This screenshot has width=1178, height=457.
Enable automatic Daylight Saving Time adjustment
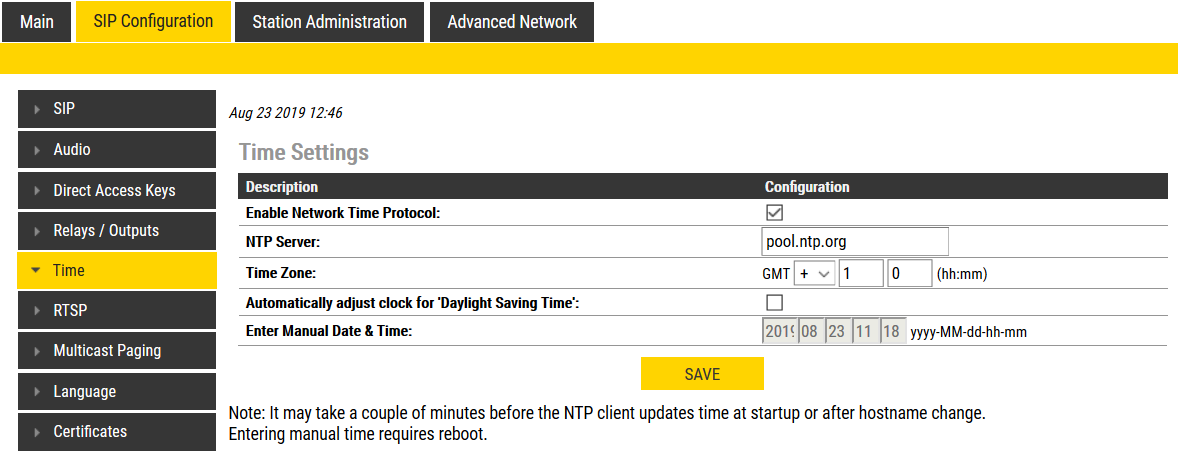point(774,303)
